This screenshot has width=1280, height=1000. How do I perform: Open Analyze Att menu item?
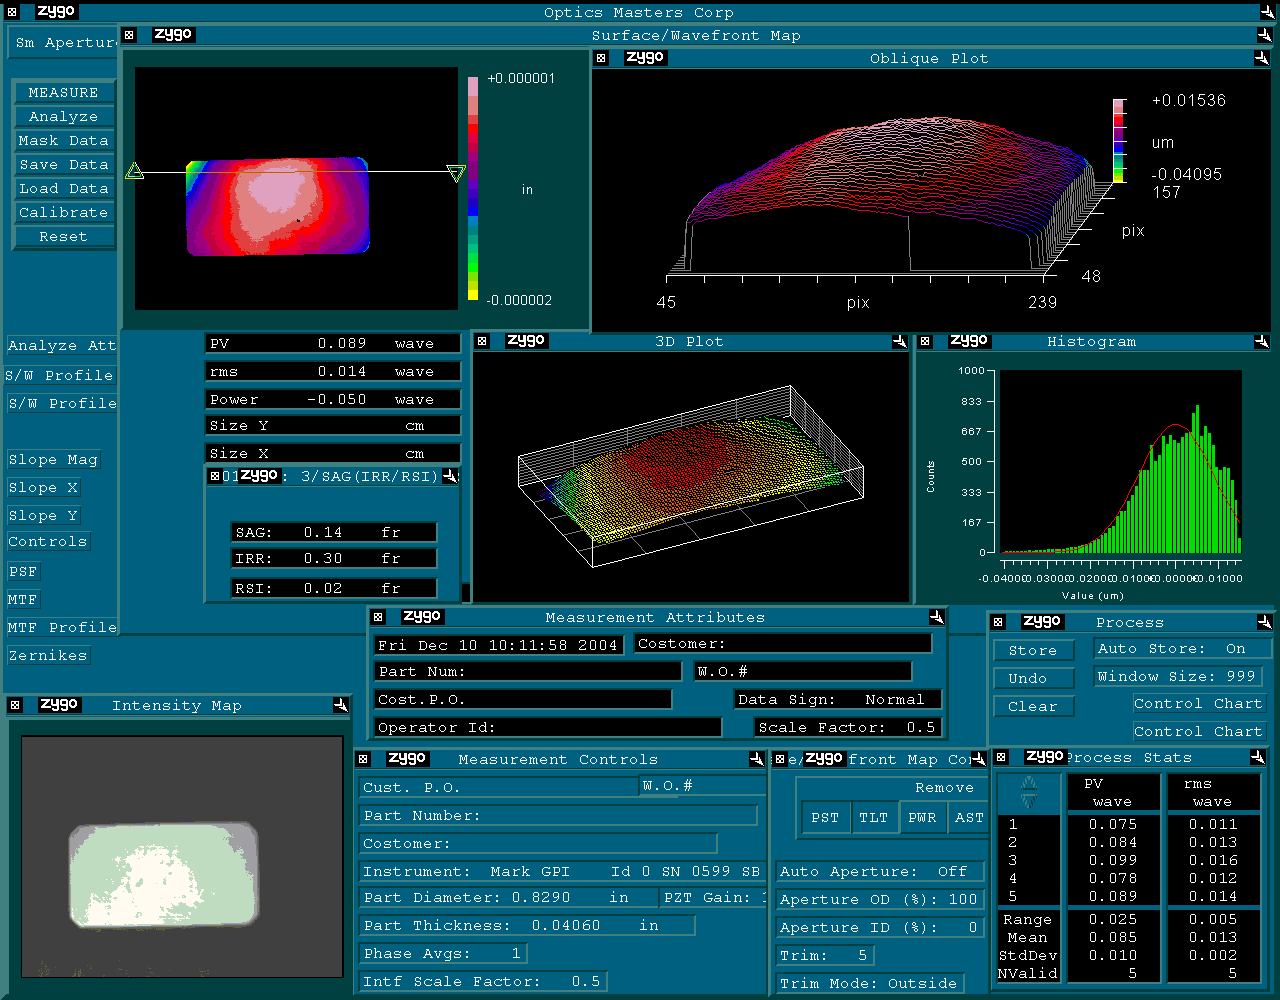click(61, 345)
